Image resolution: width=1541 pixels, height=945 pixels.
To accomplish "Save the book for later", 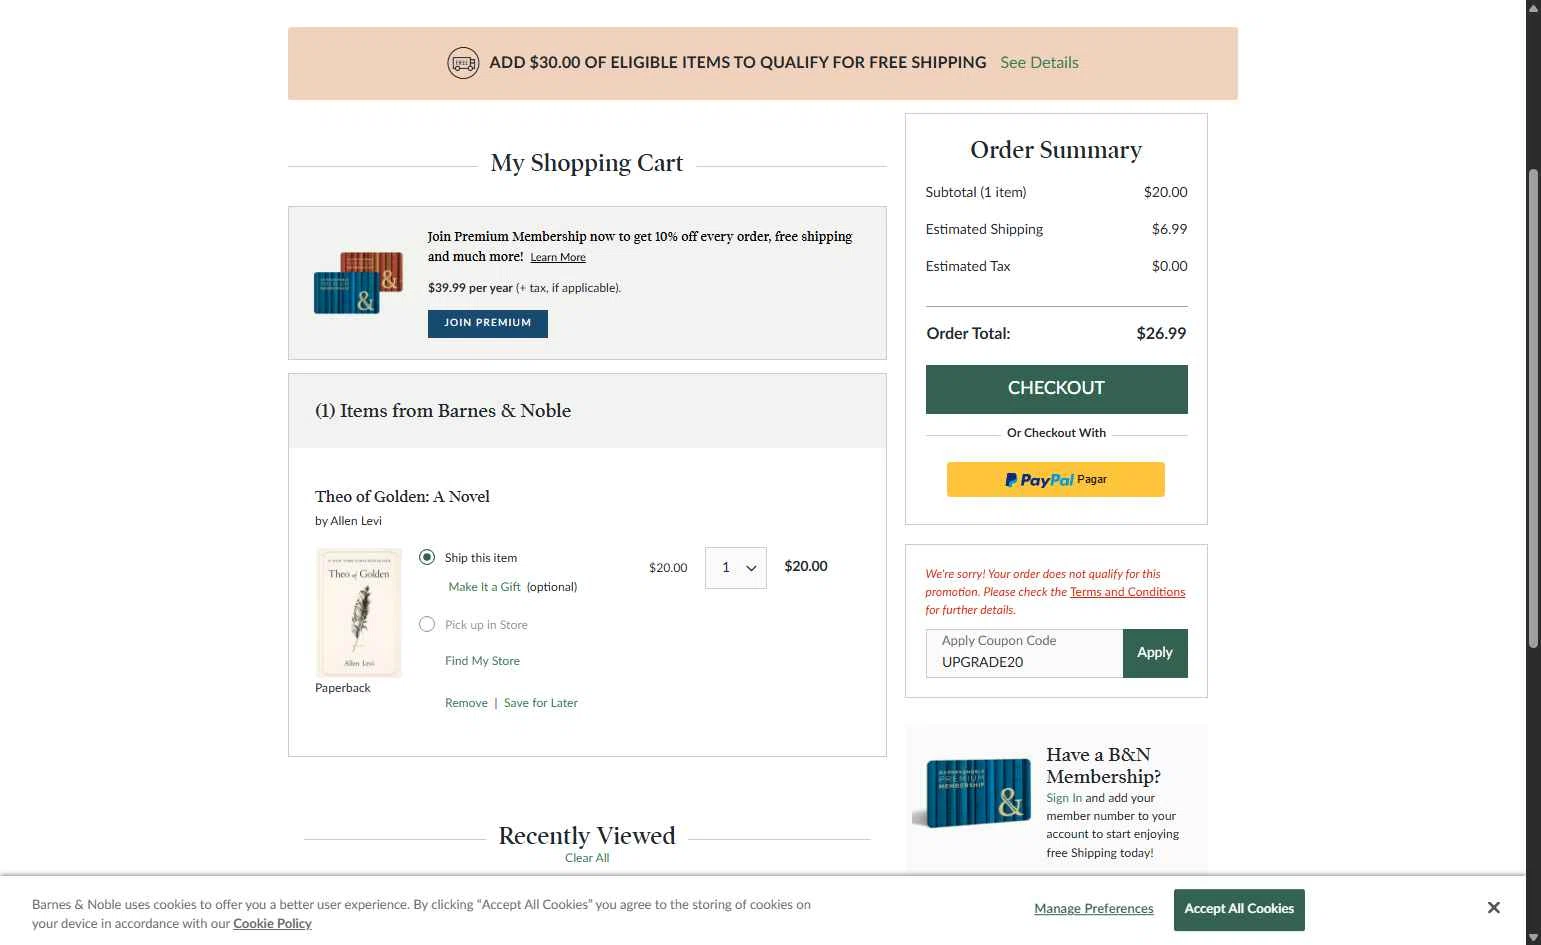I will point(541,703).
